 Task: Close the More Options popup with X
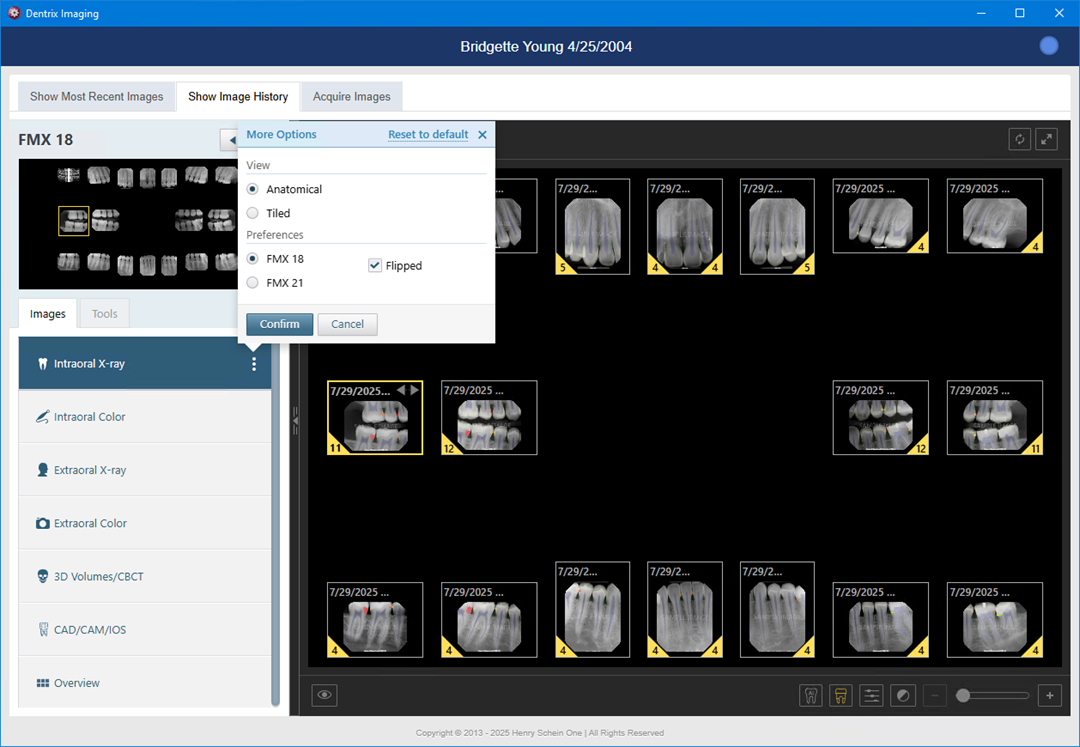click(x=482, y=135)
